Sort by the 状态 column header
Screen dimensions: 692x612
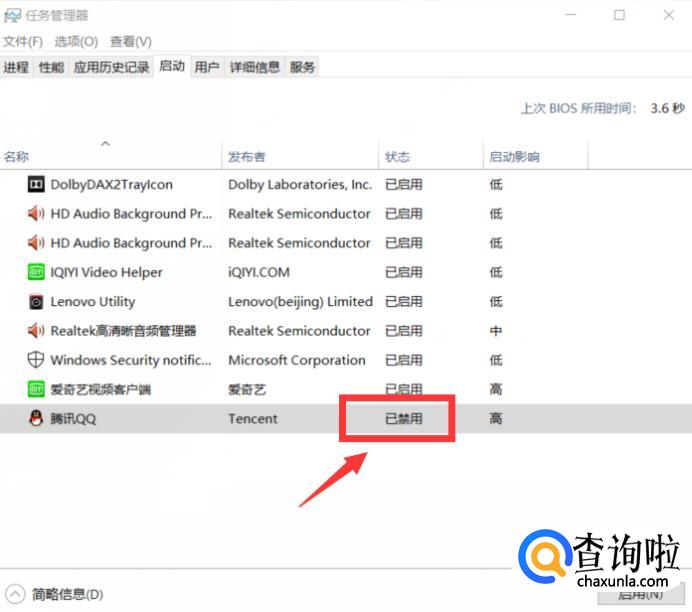(431, 156)
